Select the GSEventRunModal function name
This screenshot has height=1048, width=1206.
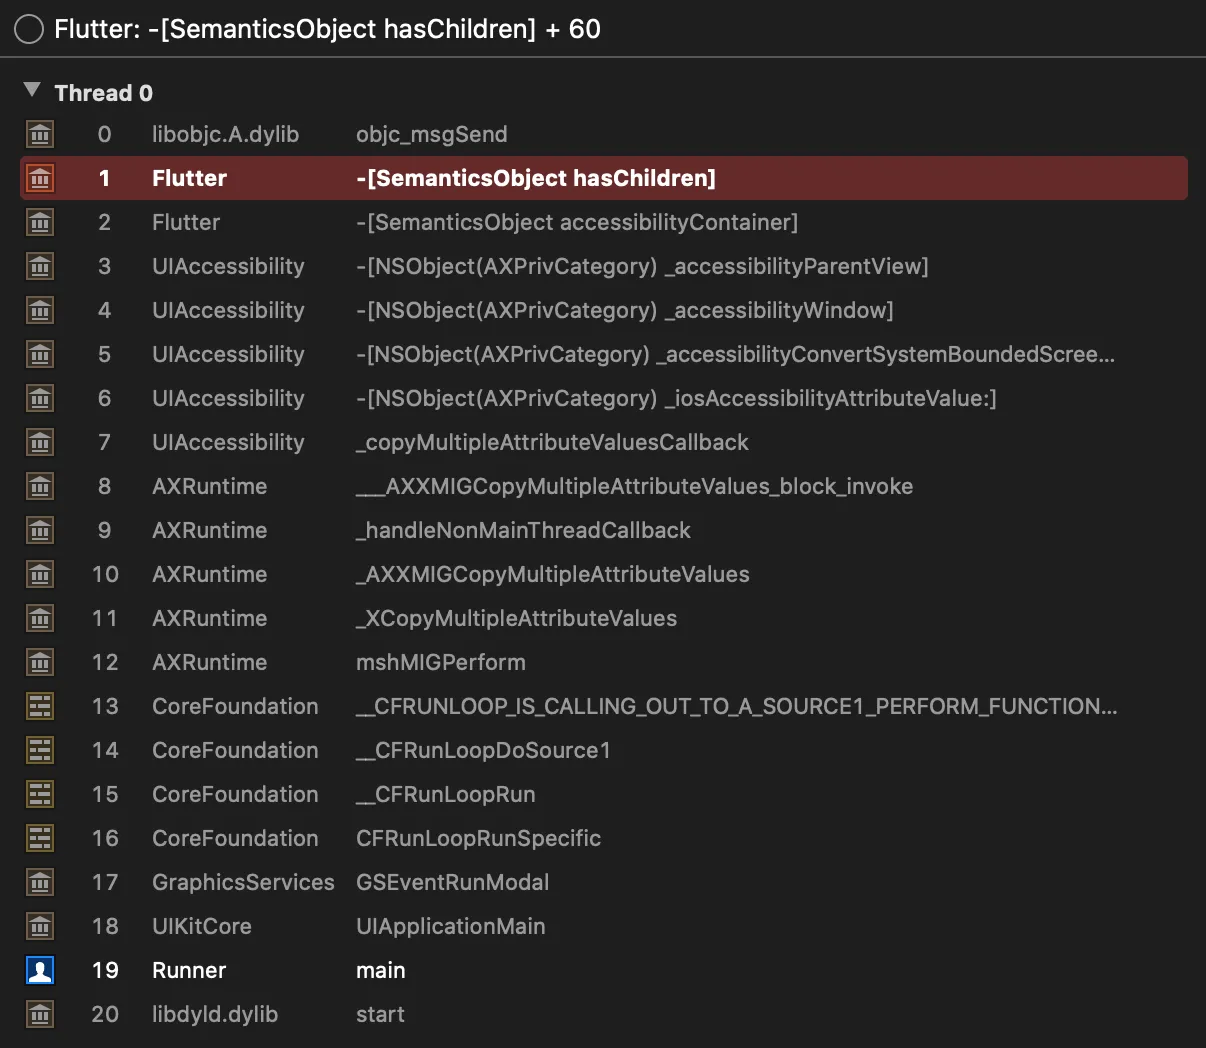453,883
